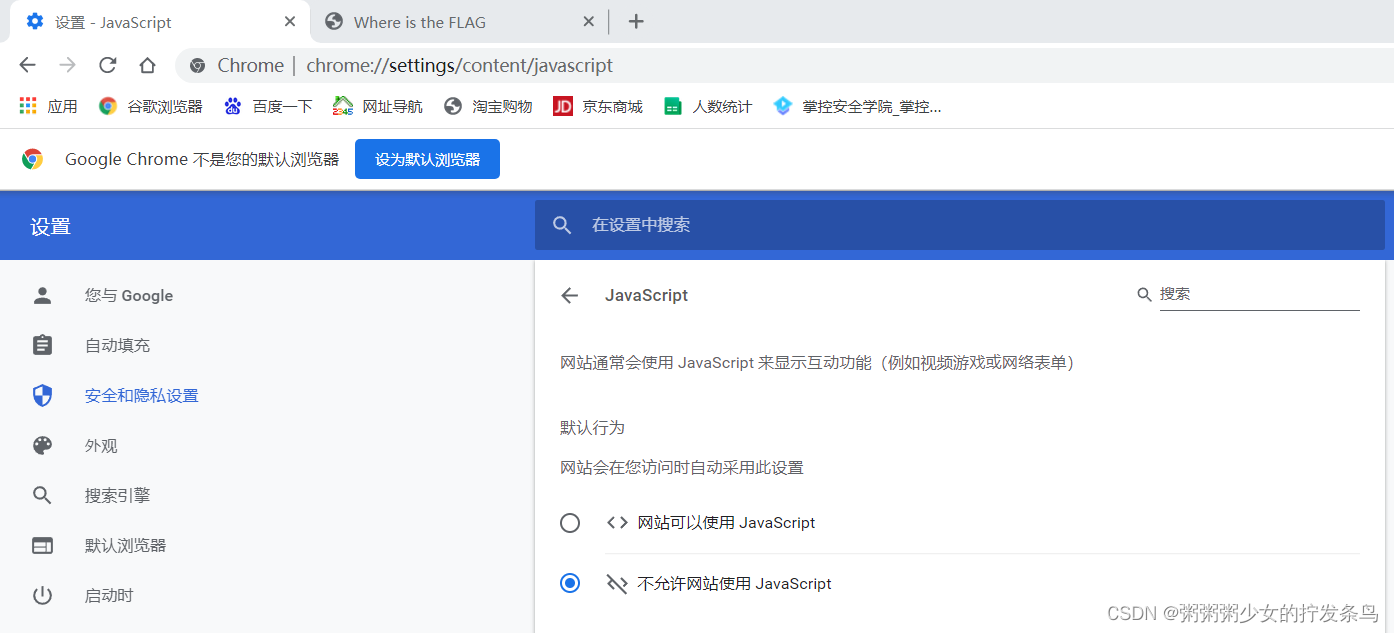This screenshot has height=633, width=1394.
Task: Open the 启动时 settings section
Action: tap(109, 595)
